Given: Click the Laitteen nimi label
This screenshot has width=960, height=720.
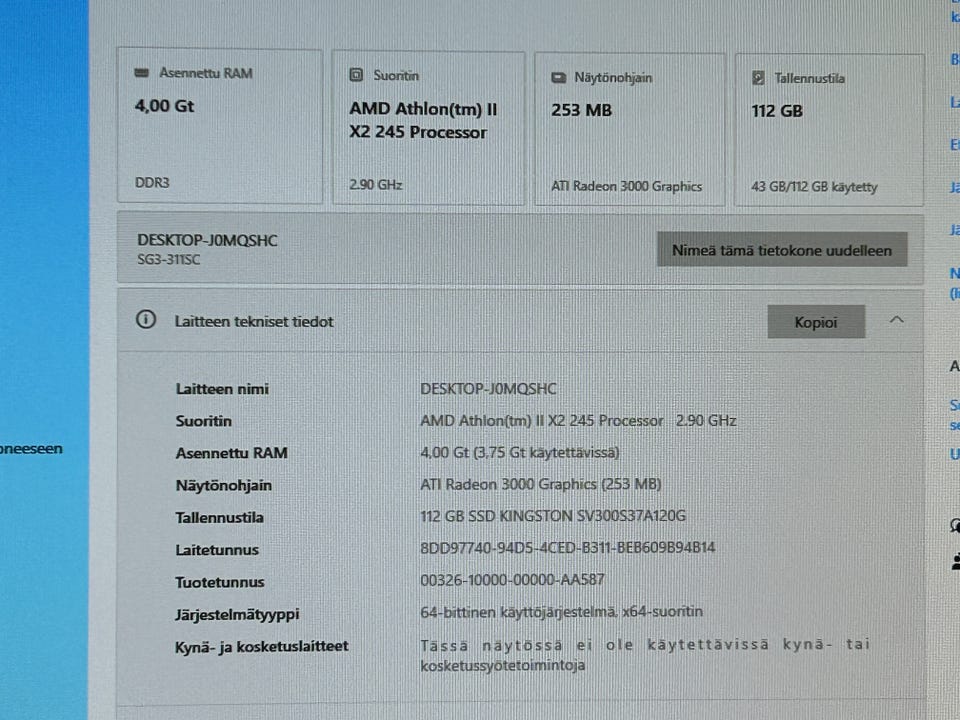Looking at the screenshot, I should tap(222, 389).
